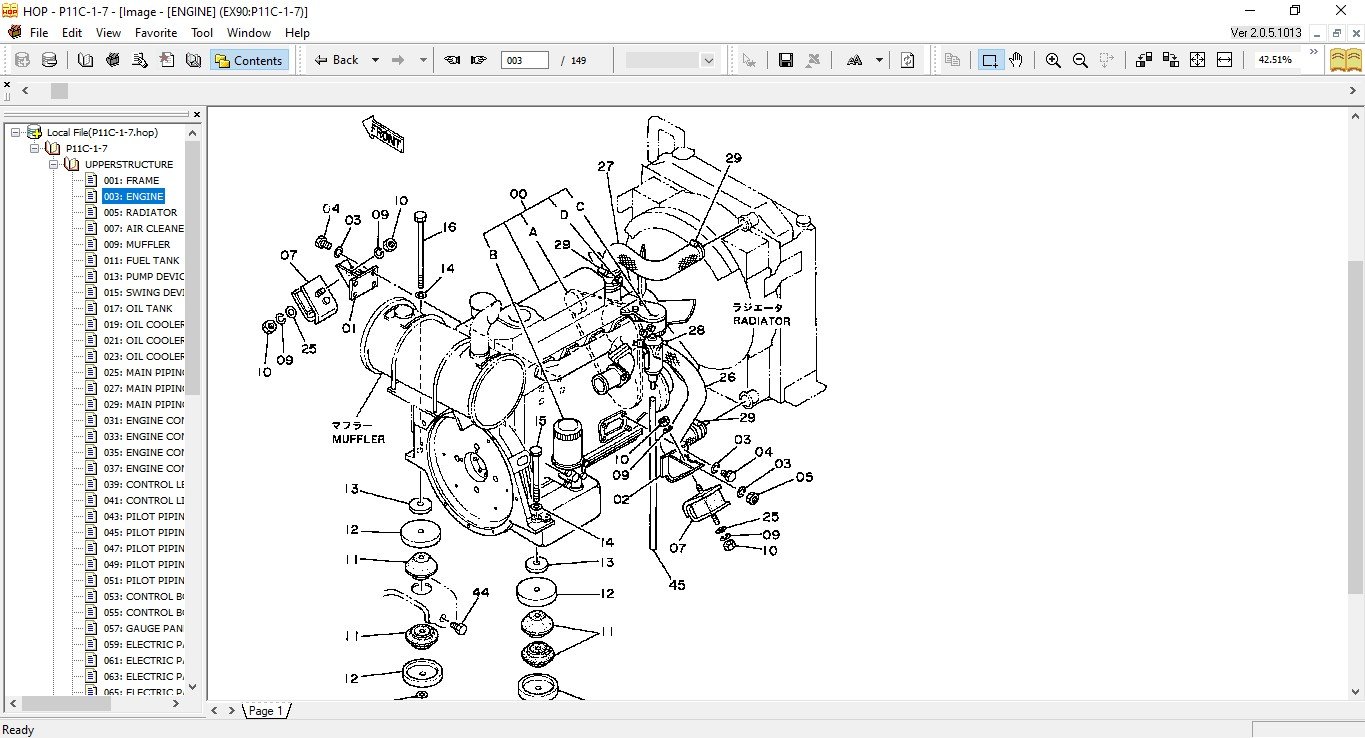The height and width of the screenshot is (738, 1365).
Task: Click the fit whole page icon
Action: point(1197,60)
